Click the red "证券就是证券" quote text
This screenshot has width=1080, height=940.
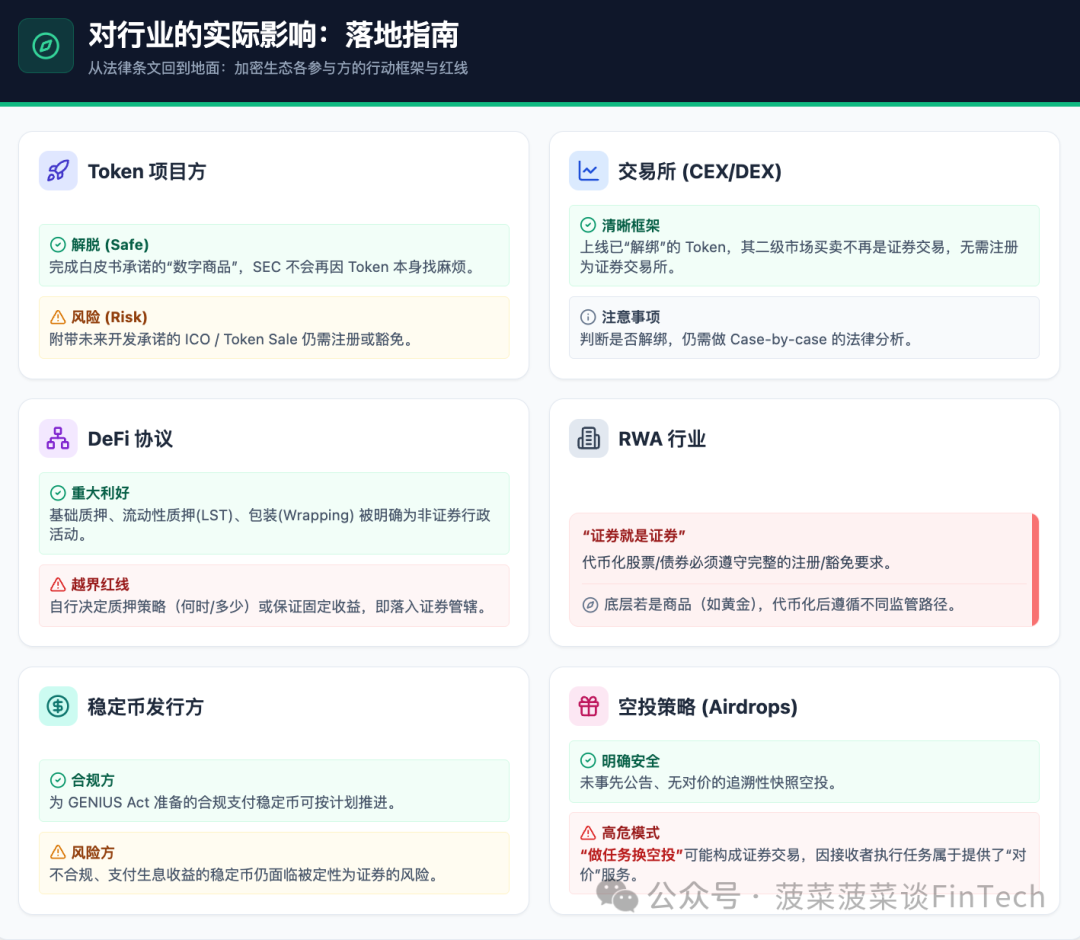pos(634,535)
